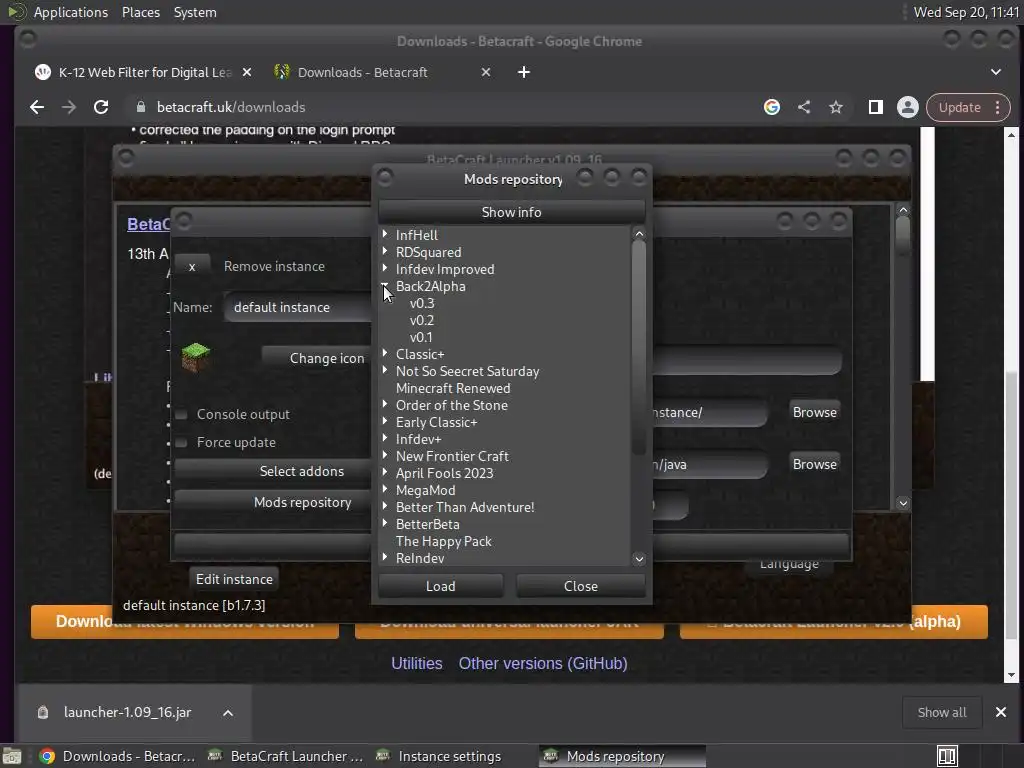The height and width of the screenshot is (768, 1024).
Task: Open the tab search chevron
Action: pos(996,72)
